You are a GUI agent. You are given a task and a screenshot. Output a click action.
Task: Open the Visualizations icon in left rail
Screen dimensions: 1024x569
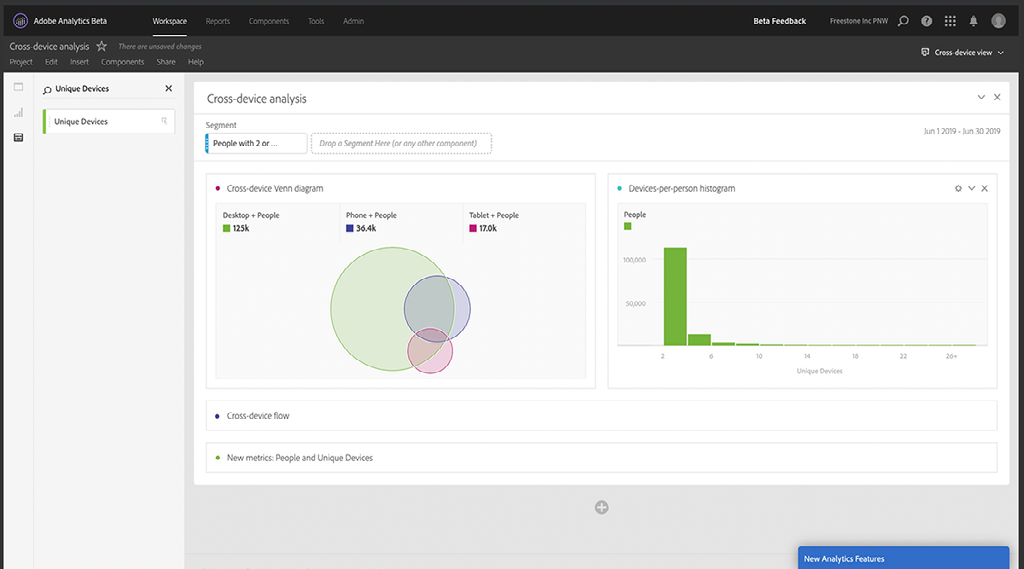coord(18,112)
